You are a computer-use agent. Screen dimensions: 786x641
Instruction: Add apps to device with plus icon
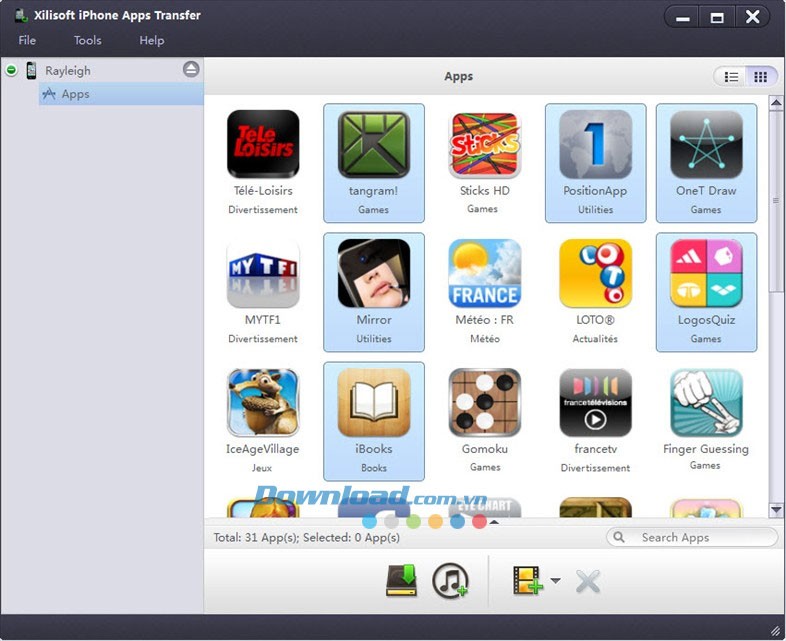[x=528, y=580]
